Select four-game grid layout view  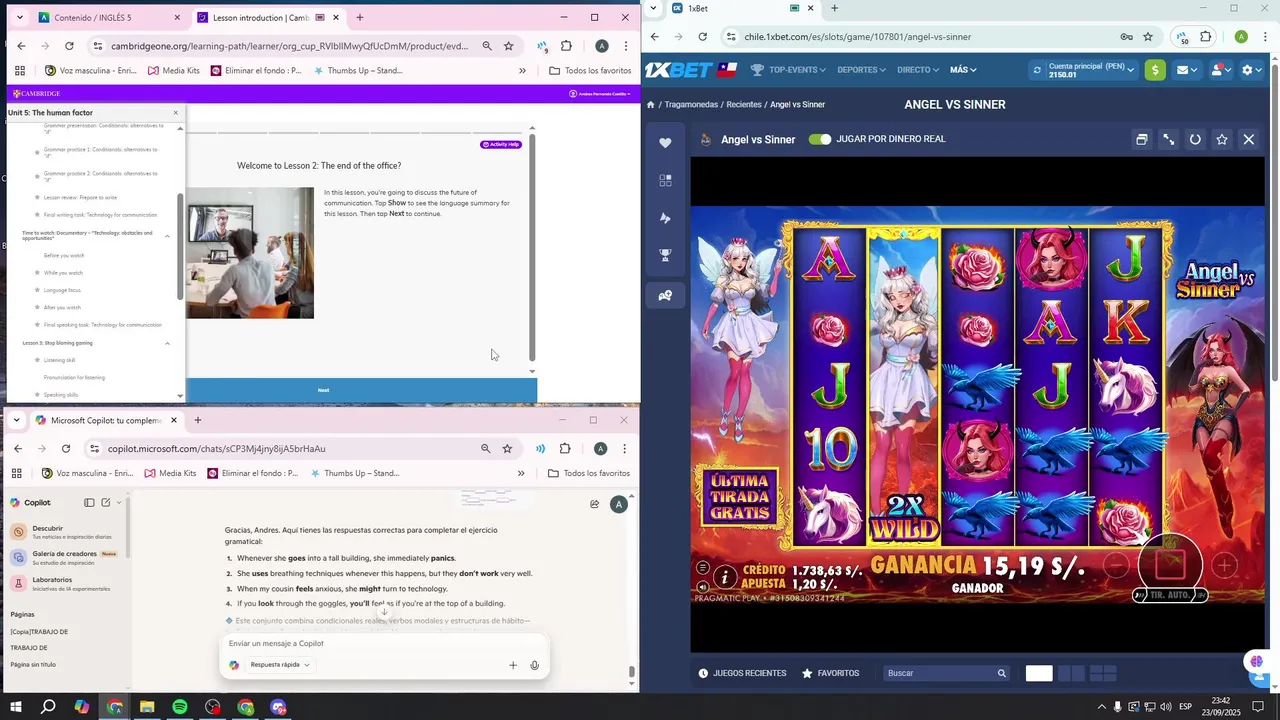(1103, 673)
